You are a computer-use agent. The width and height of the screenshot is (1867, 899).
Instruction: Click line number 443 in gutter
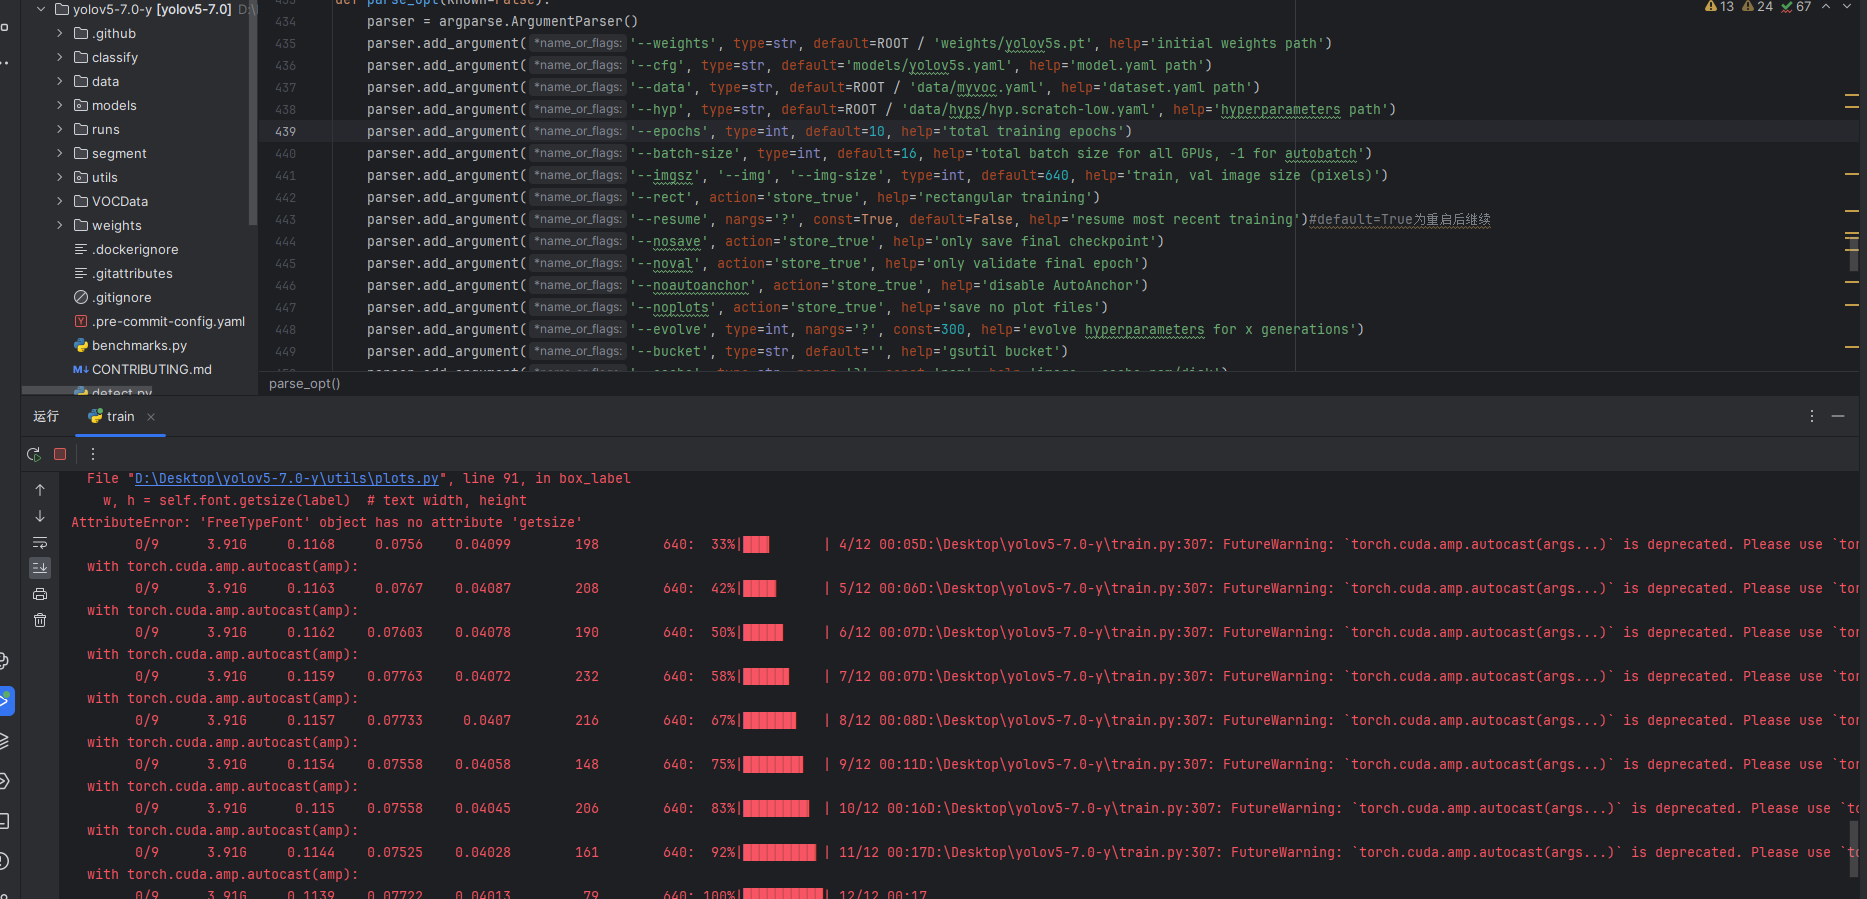(x=285, y=219)
